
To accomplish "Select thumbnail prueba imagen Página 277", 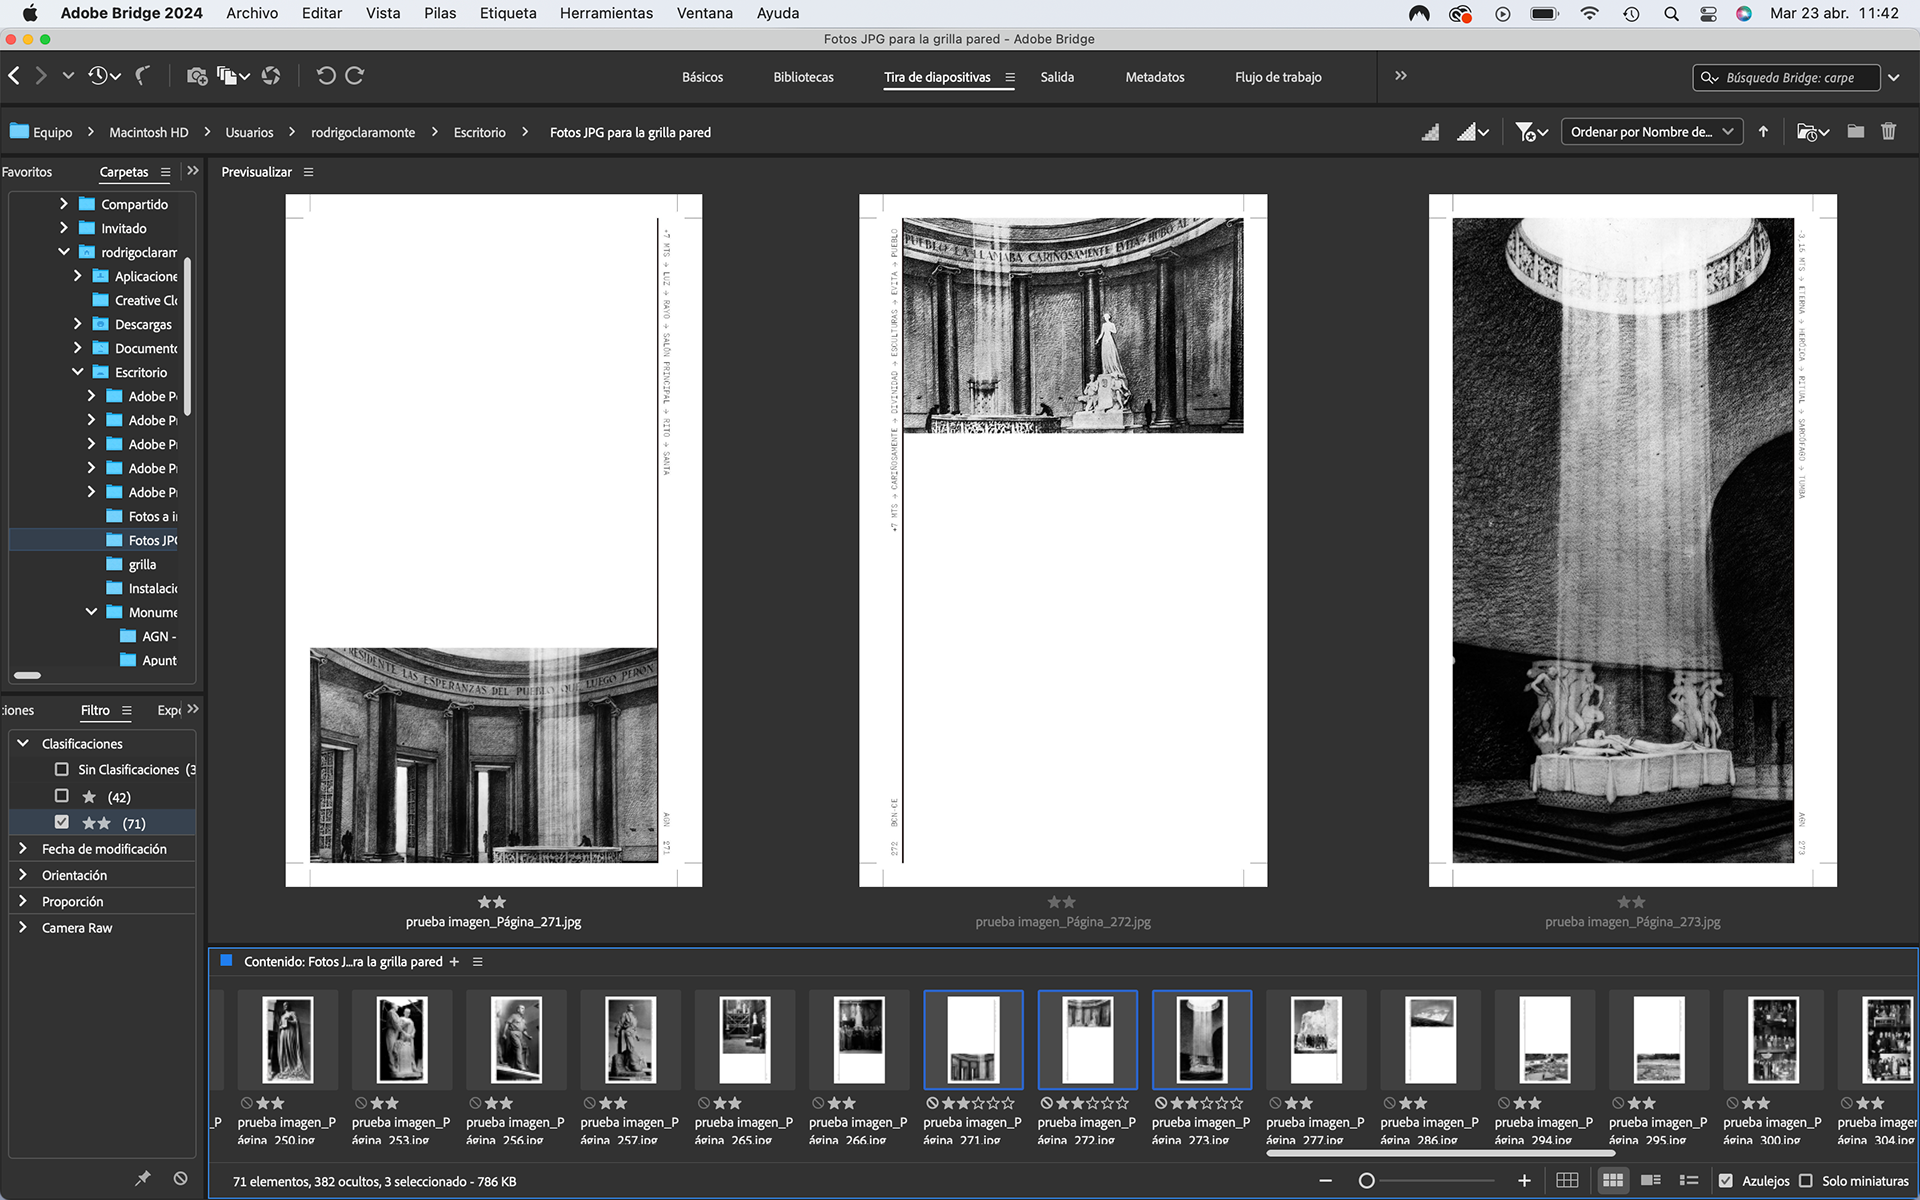I will pos(1315,1040).
